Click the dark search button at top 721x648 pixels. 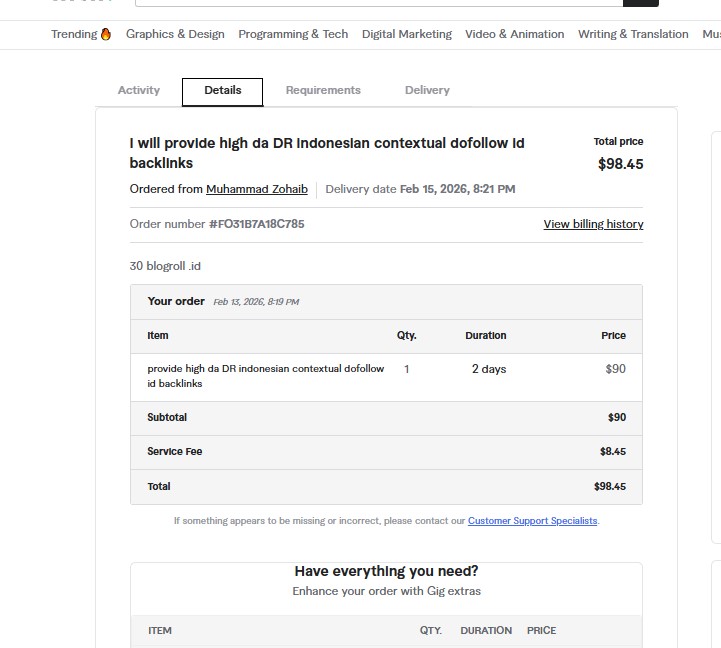tap(640, 3)
